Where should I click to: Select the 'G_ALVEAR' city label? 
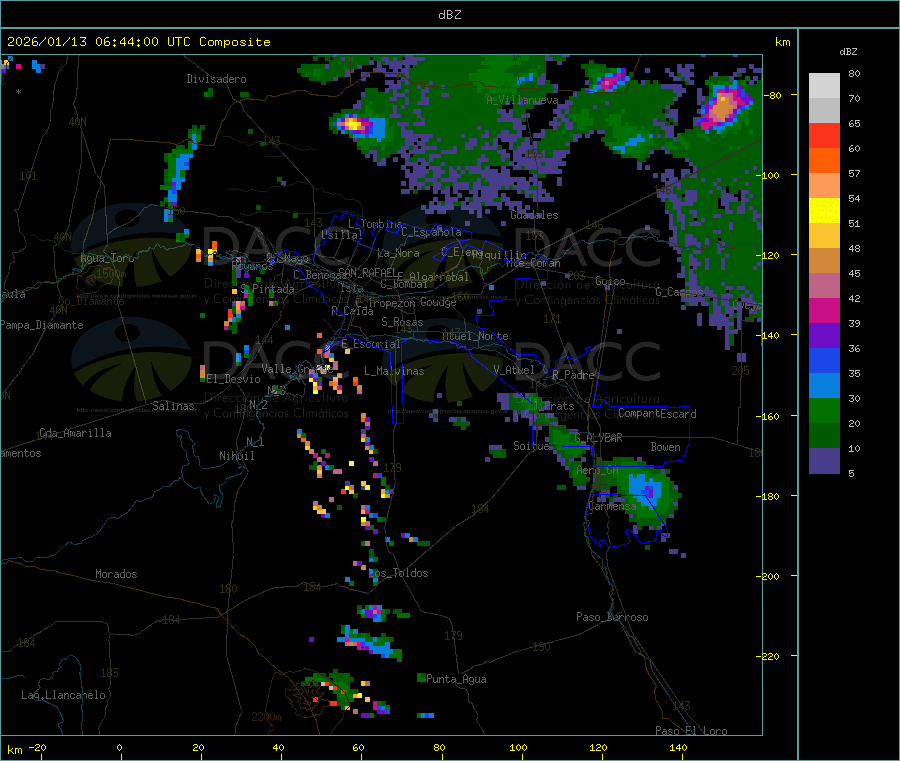(x=598, y=438)
